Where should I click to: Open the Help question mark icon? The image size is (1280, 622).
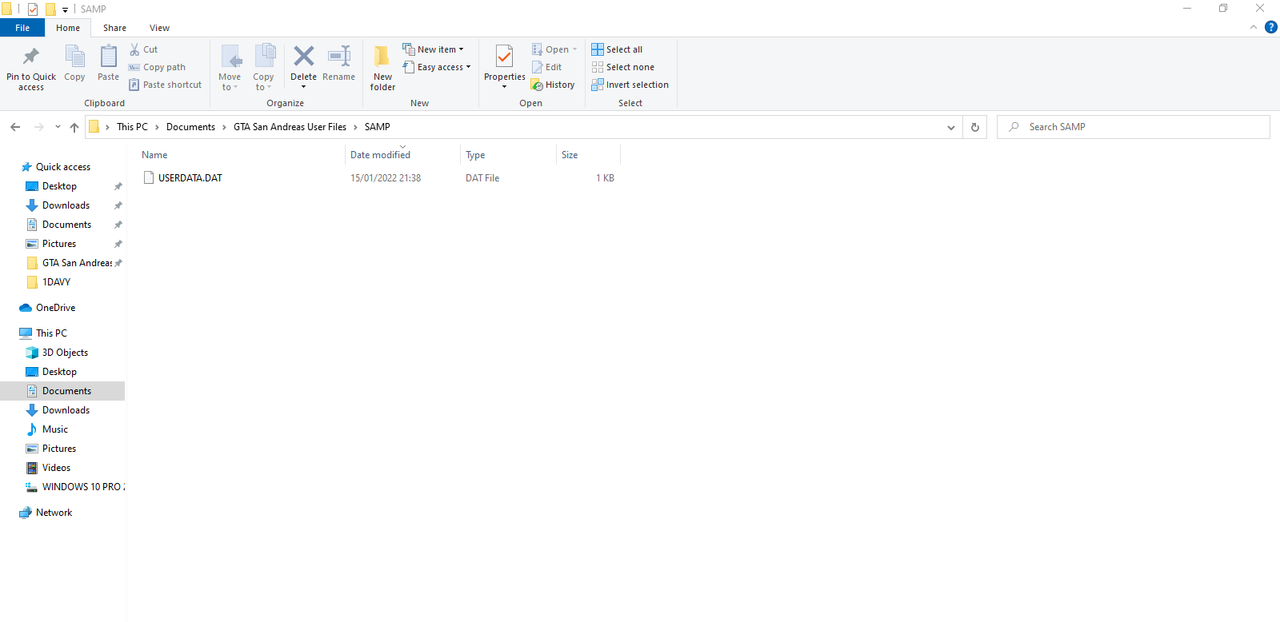click(1270, 28)
